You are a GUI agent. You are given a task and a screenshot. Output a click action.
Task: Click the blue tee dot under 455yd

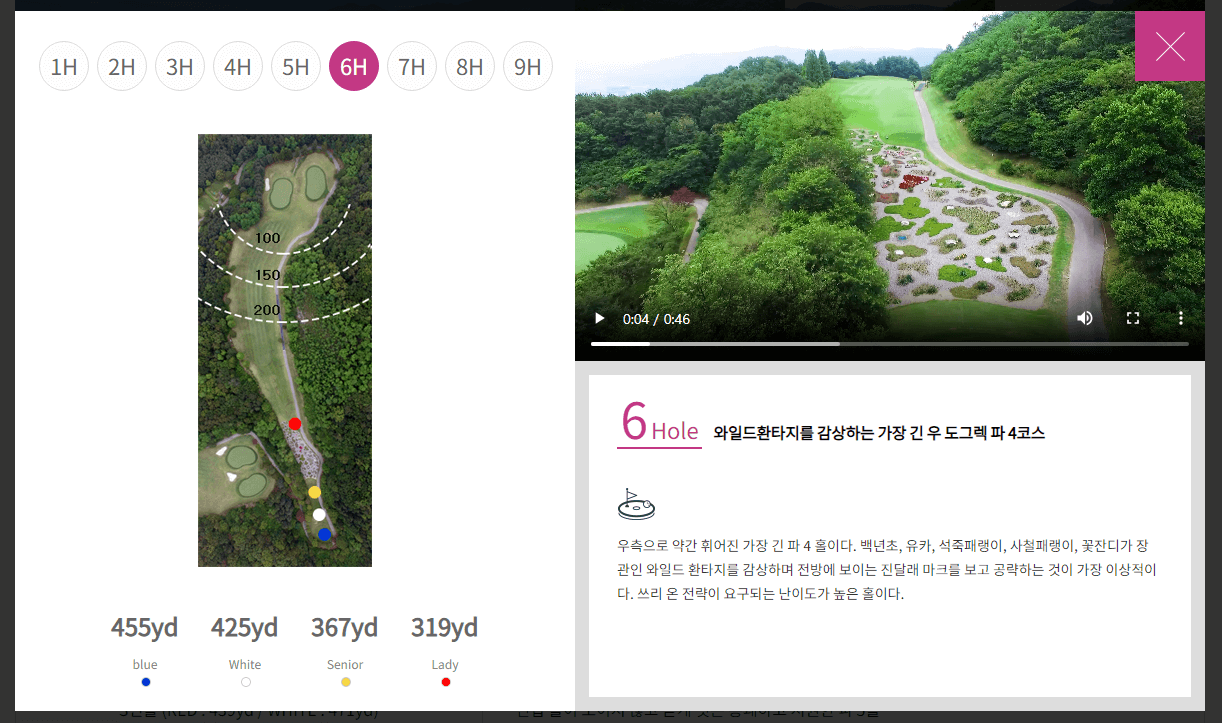[x=145, y=681]
